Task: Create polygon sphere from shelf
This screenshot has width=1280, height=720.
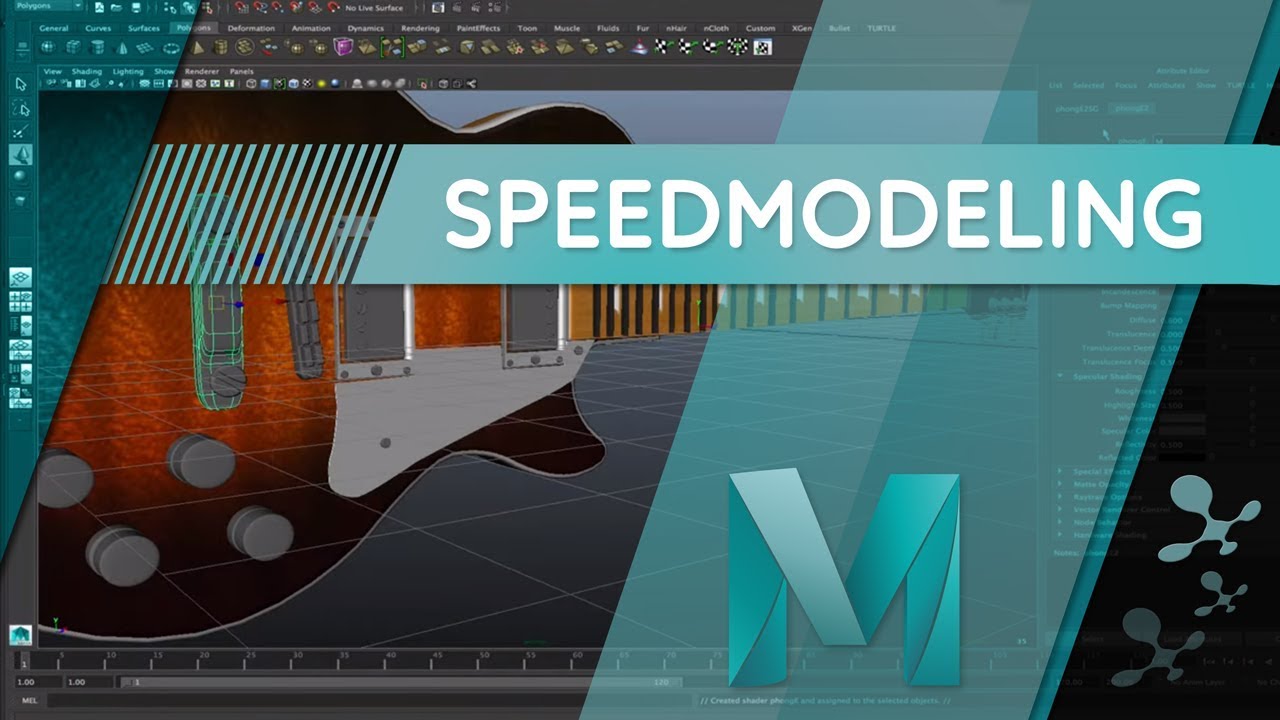Action: [x=49, y=47]
